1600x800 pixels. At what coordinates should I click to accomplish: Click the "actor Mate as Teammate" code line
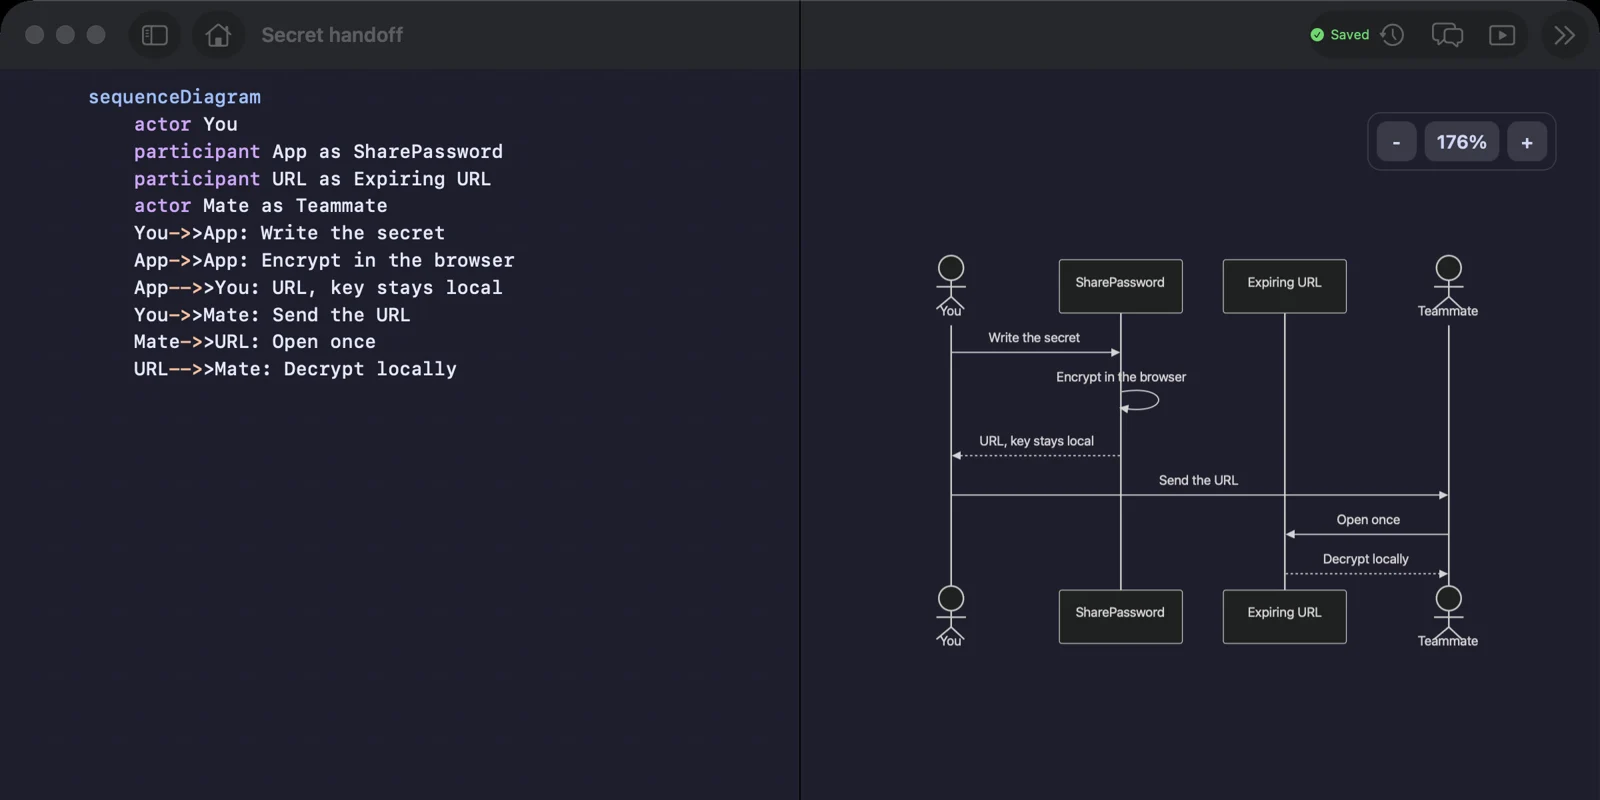[x=261, y=205]
